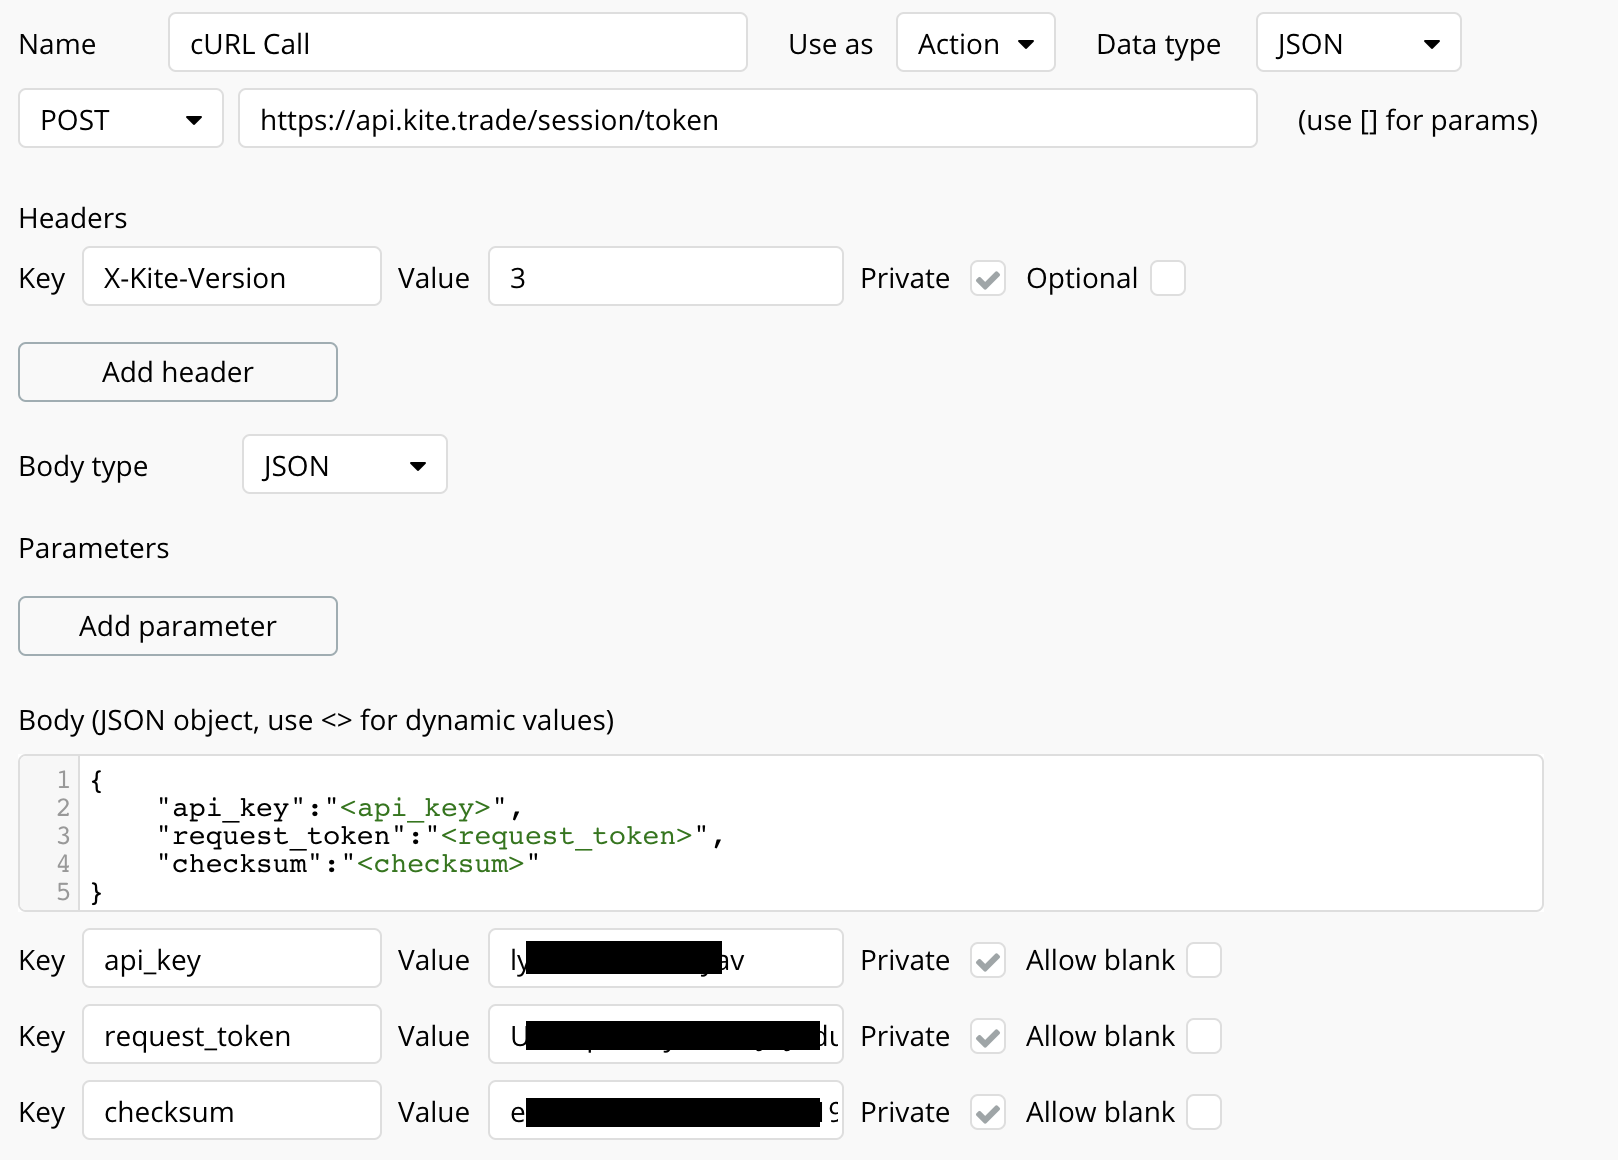This screenshot has height=1160, width=1618.
Task: Toggle Private checkbox for X-Kite-Version header
Action: [x=987, y=279]
